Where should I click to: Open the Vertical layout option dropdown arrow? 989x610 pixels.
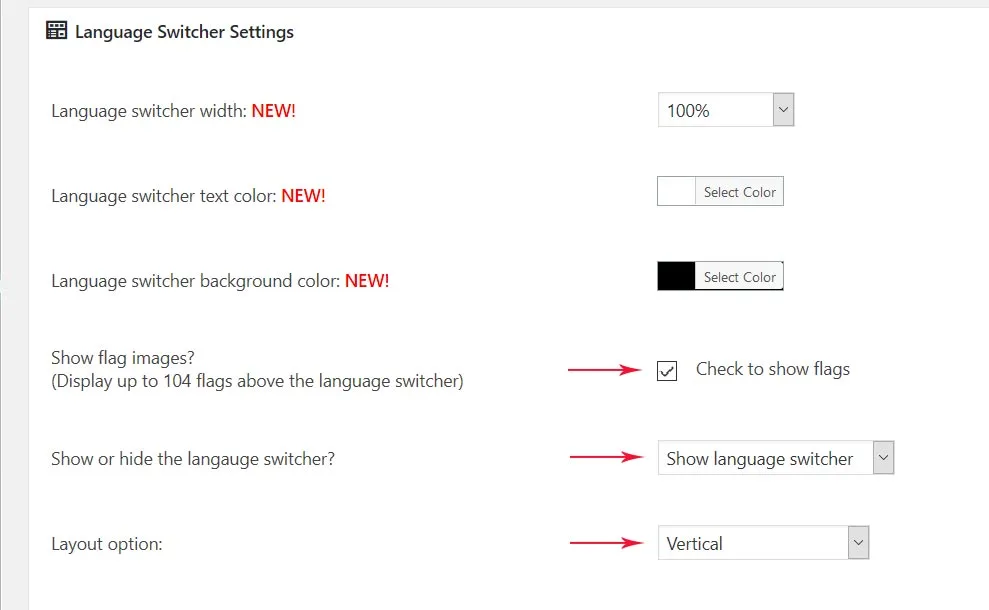click(858, 543)
